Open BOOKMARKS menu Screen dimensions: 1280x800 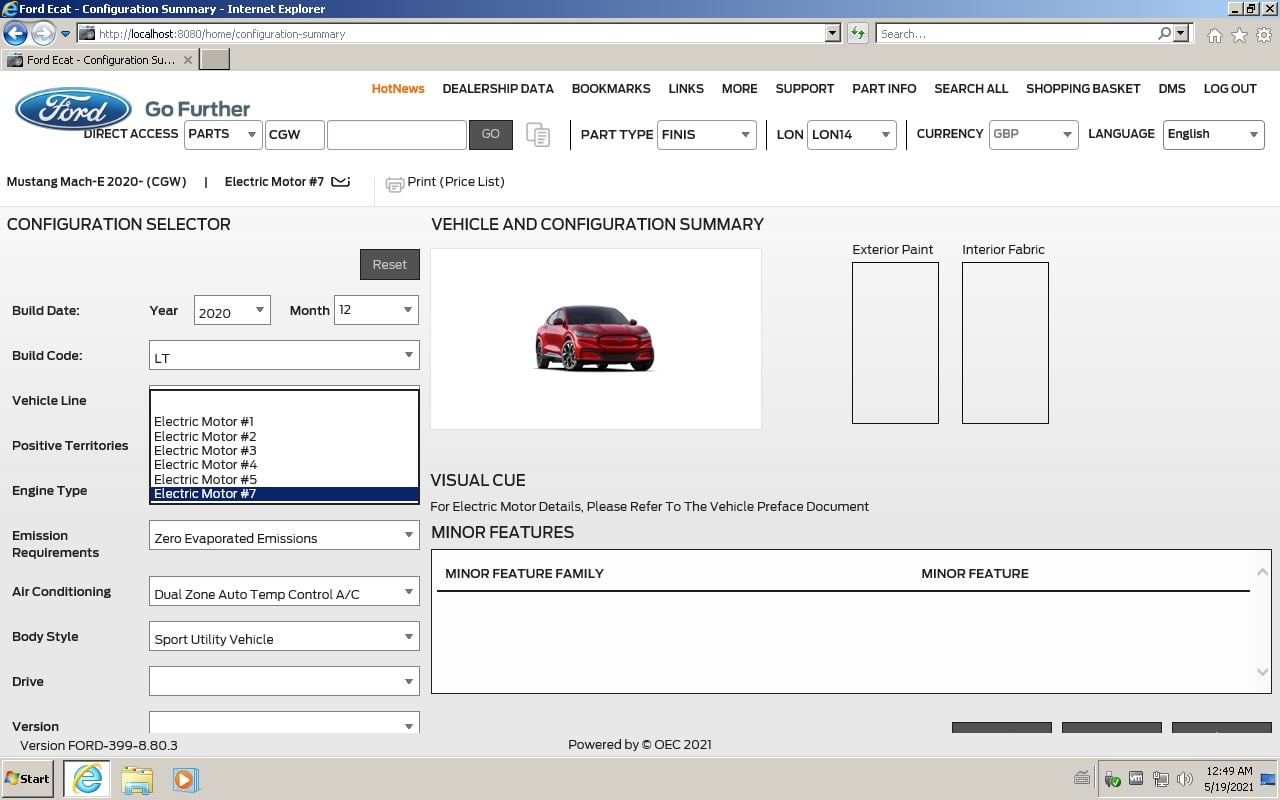(x=611, y=89)
